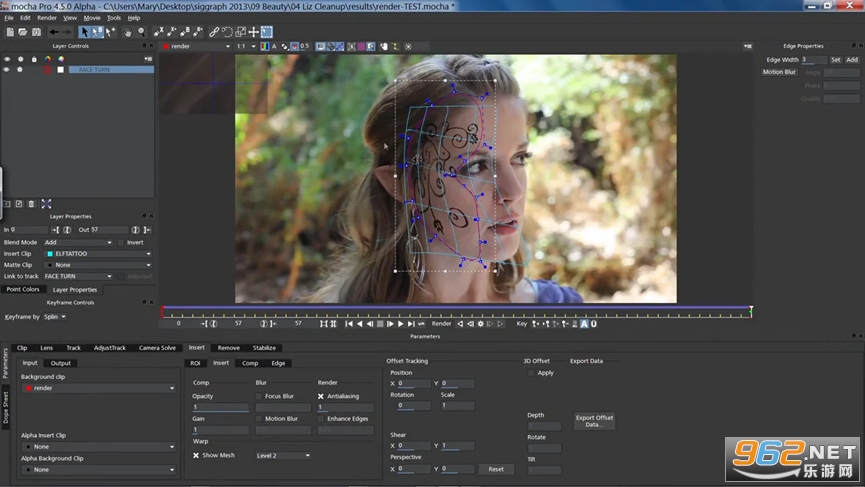Click the Edge Width Set button
Image resolution: width=865 pixels, height=487 pixels.
[x=836, y=60]
